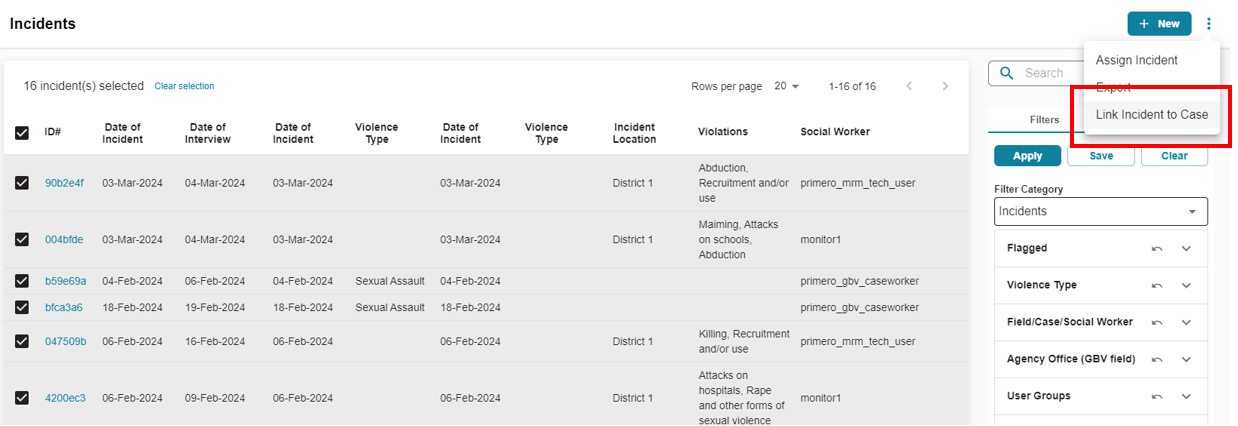Screen dimensions: 1238x426
Task: Click the search magnifier icon
Action: [x=1006, y=73]
